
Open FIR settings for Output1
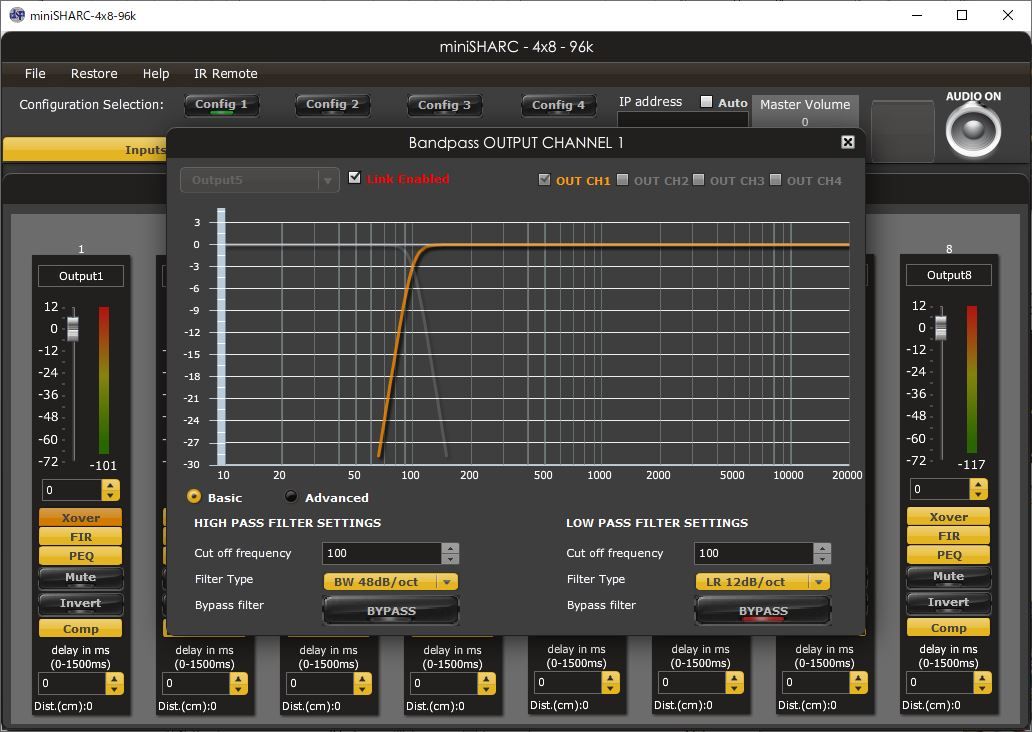[80, 536]
